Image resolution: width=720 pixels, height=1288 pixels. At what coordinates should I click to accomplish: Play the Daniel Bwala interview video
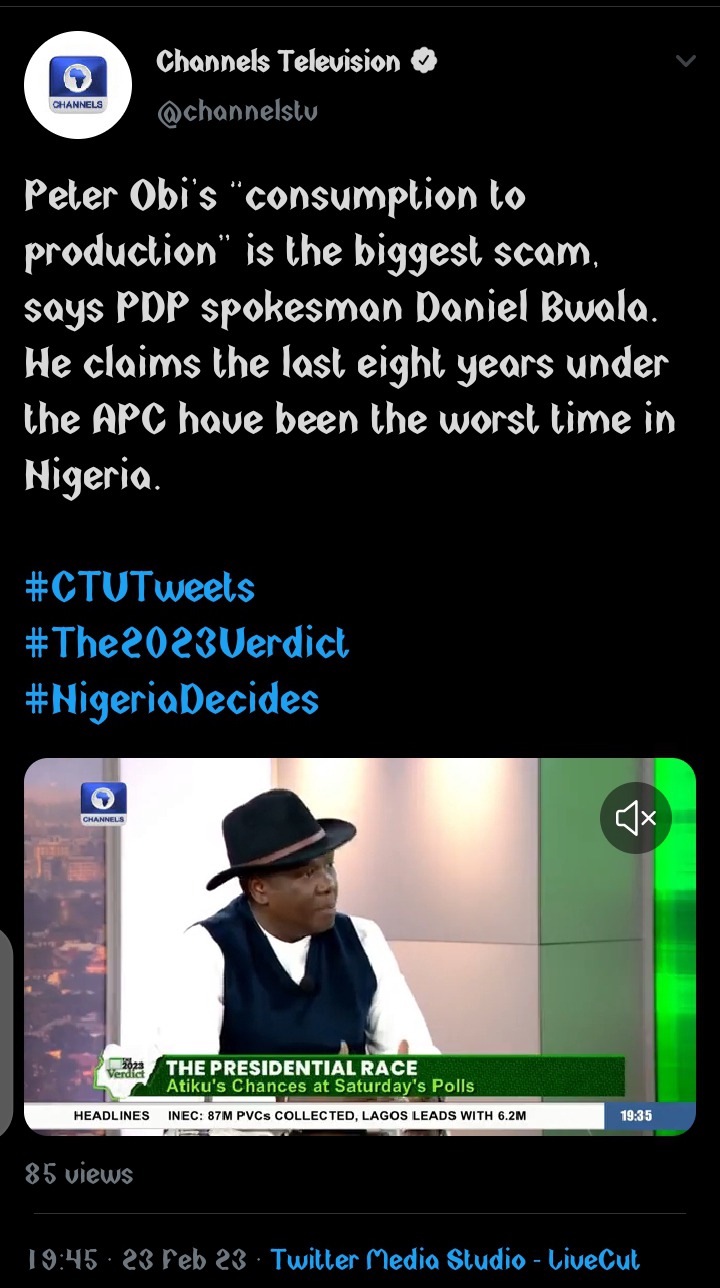(360, 946)
